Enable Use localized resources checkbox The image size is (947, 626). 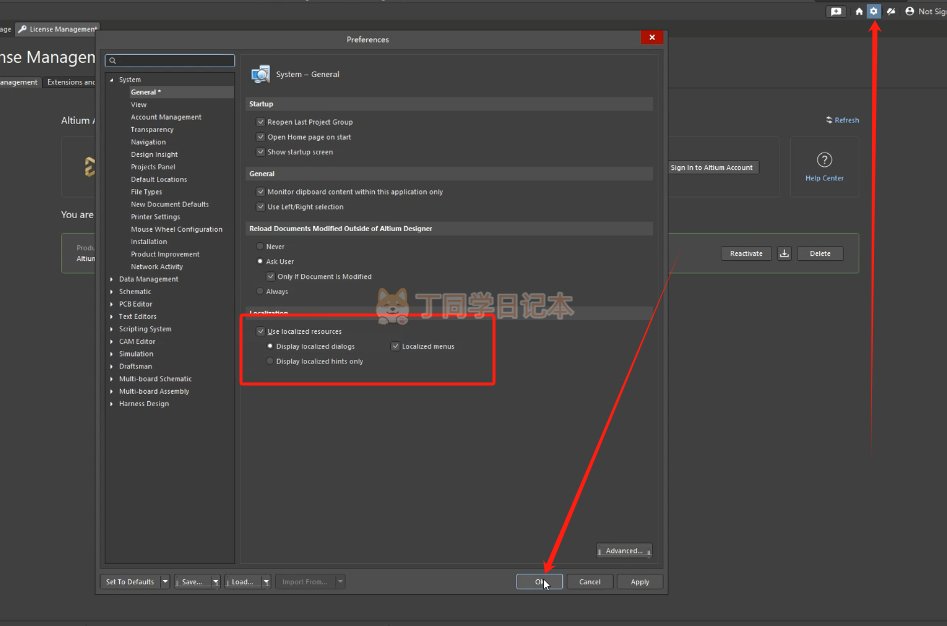(261, 331)
